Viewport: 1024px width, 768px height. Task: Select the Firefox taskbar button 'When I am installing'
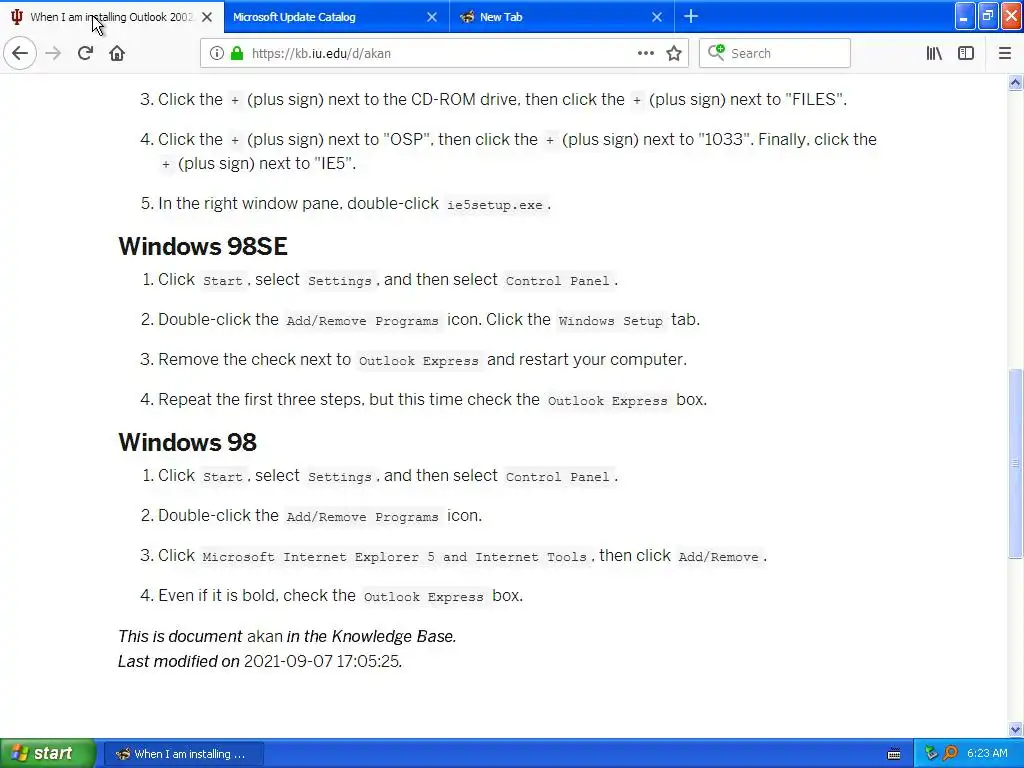(184, 754)
